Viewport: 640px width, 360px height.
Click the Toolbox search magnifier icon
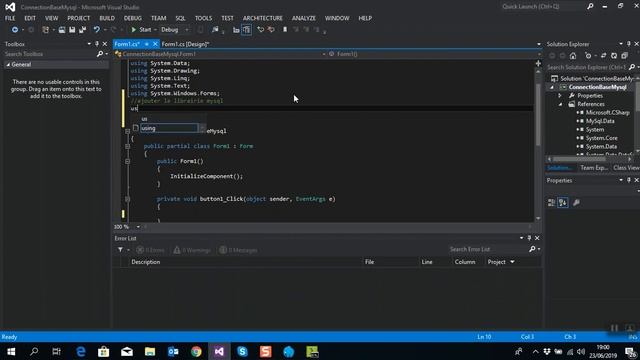coord(100,54)
